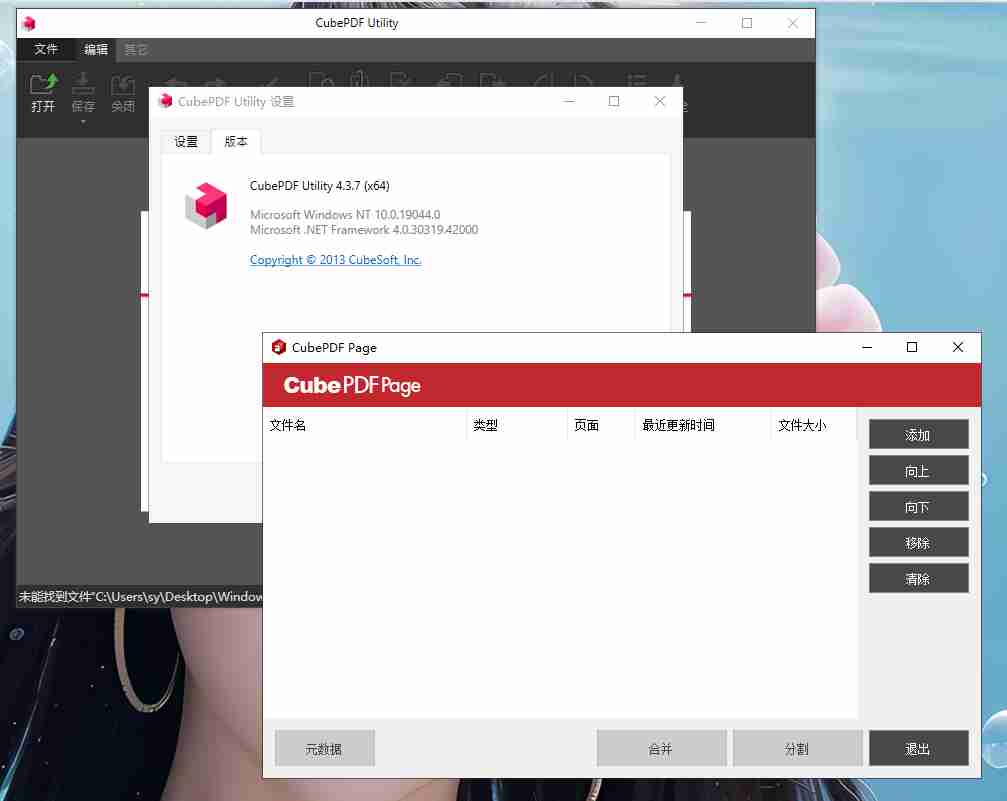The height and width of the screenshot is (801, 1007).
Task: Expand the dropdown arrow under 保存
Action: [x=83, y=122]
